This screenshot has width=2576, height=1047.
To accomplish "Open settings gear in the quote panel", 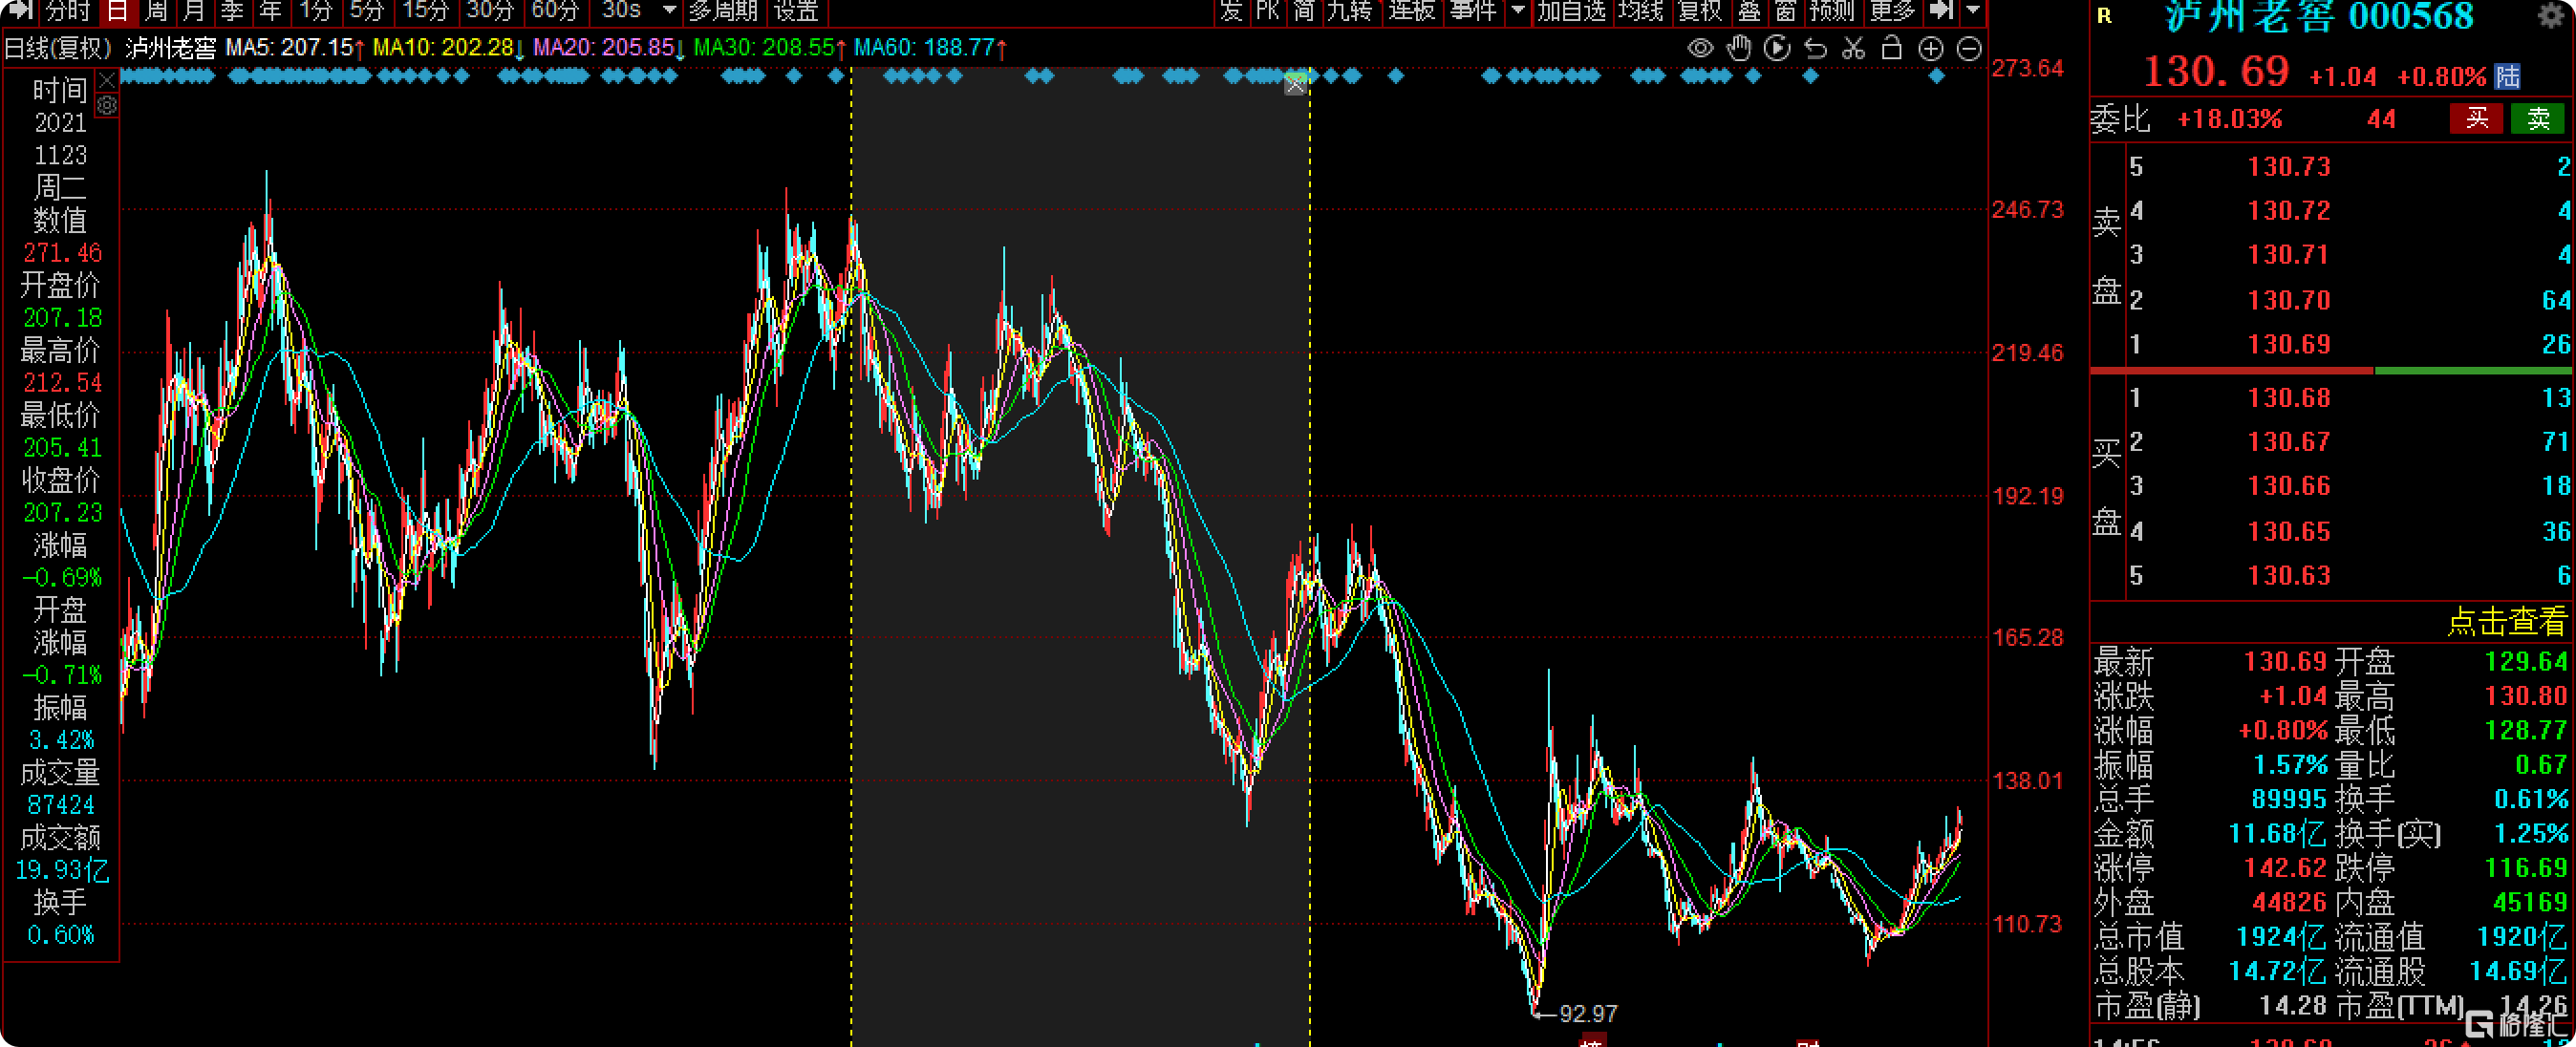I will click(2551, 15).
